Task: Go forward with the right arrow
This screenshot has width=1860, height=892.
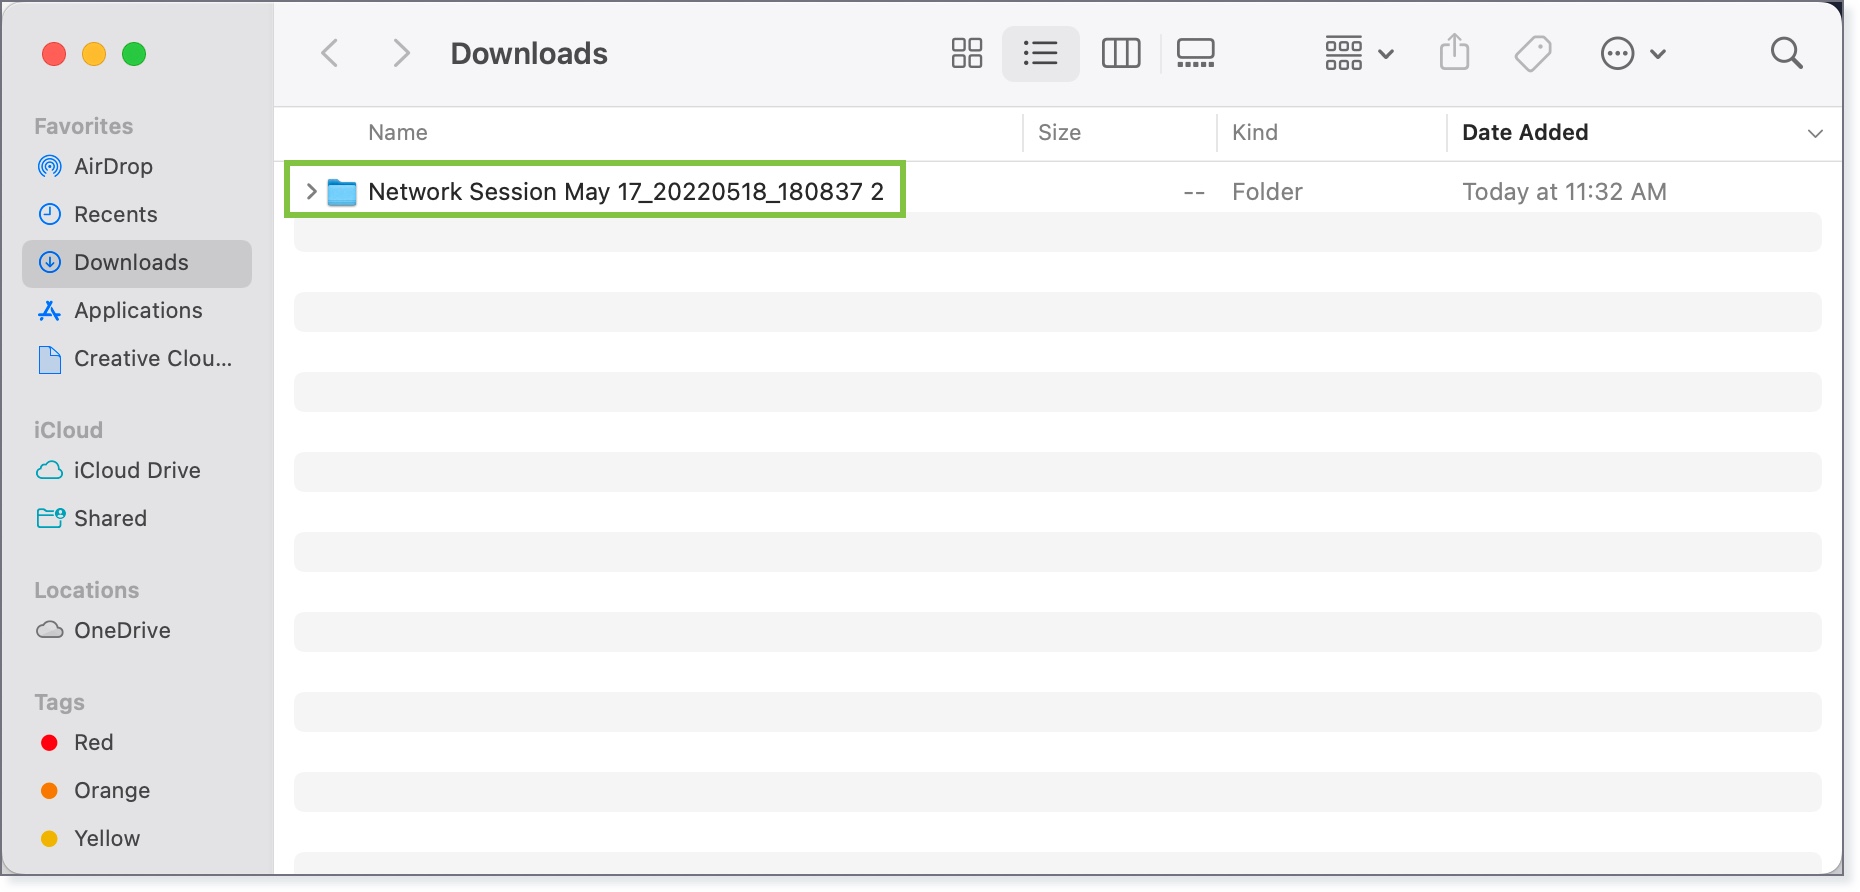Action: pos(401,53)
